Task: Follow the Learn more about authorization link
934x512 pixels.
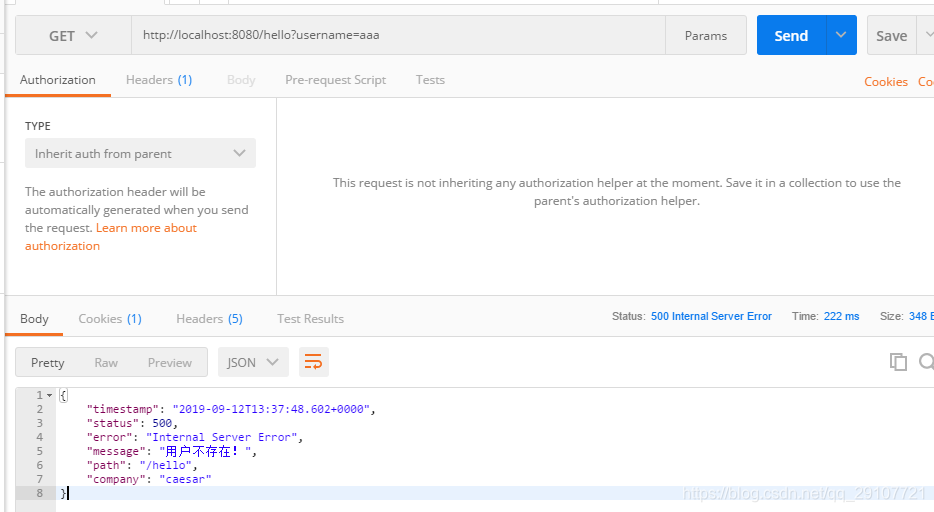Action: 111,237
